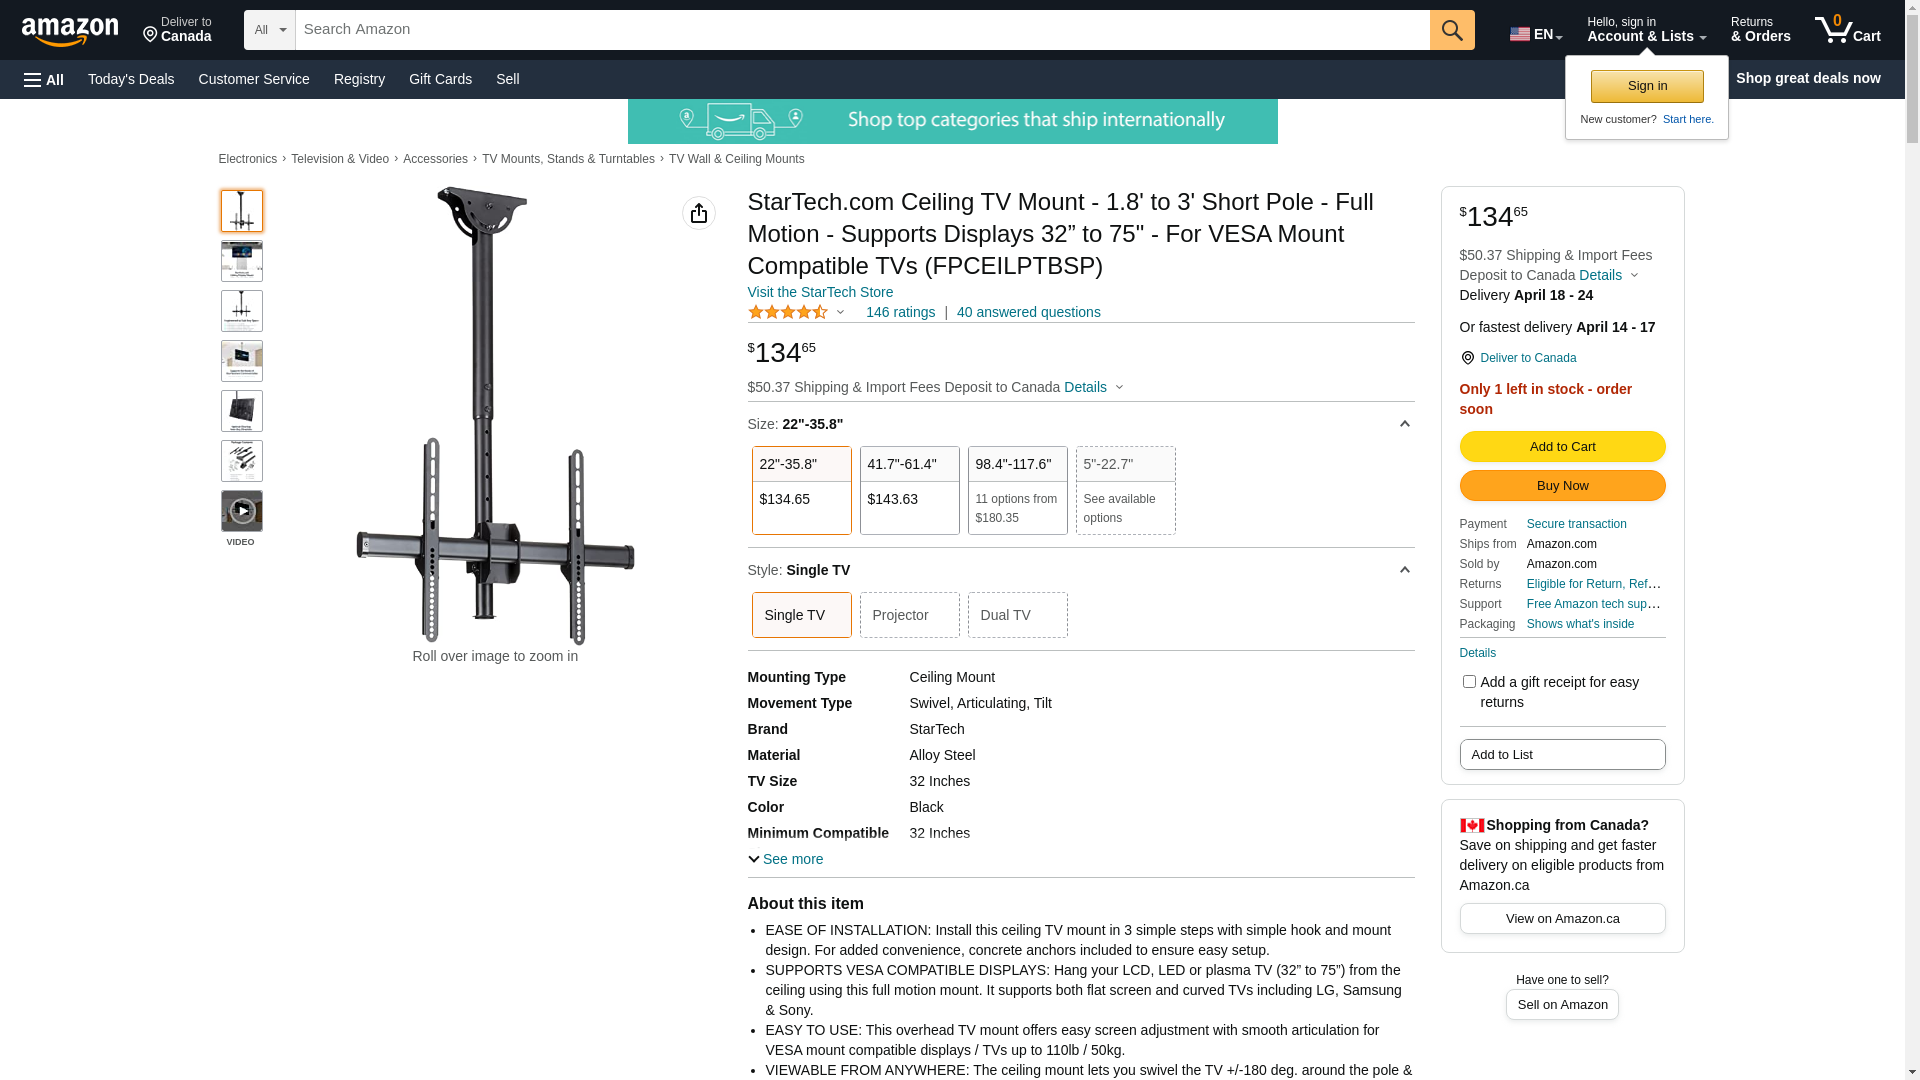Image resolution: width=1920 pixels, height=1080 pixels.
Task: Open the EN language dropdown
Action: pos(1535,34)
